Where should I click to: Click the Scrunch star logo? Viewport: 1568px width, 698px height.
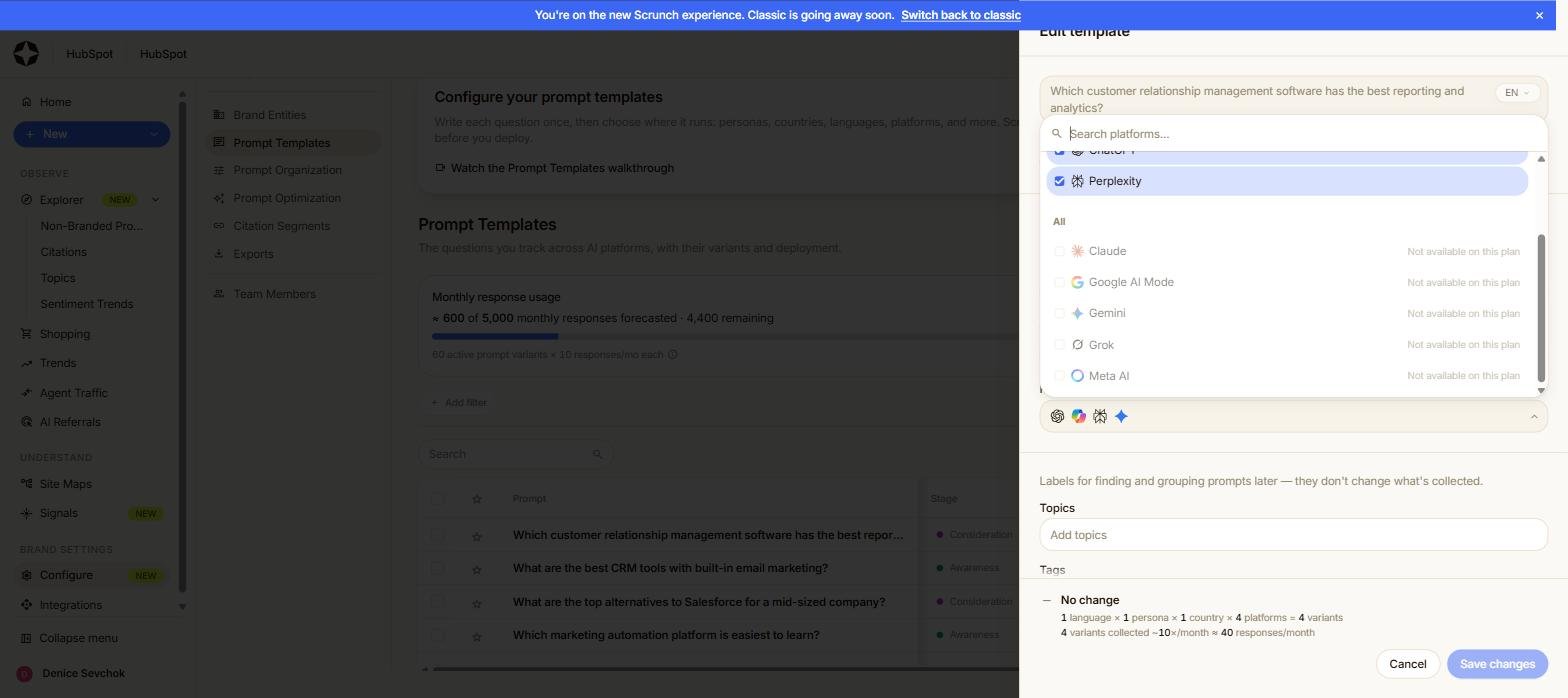[27, 54]
